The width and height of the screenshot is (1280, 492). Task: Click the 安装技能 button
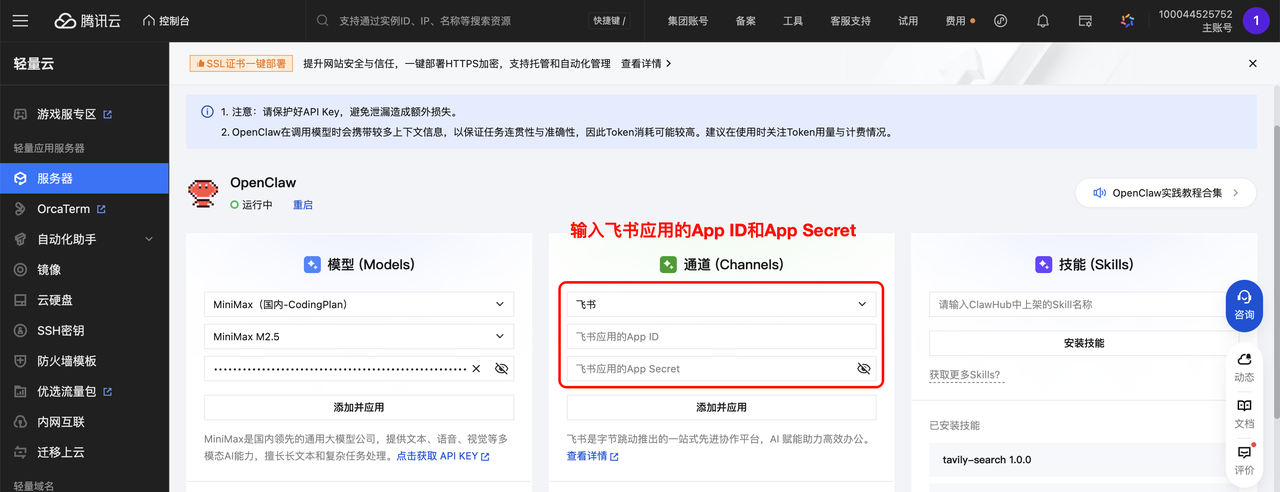(1083, 343)
